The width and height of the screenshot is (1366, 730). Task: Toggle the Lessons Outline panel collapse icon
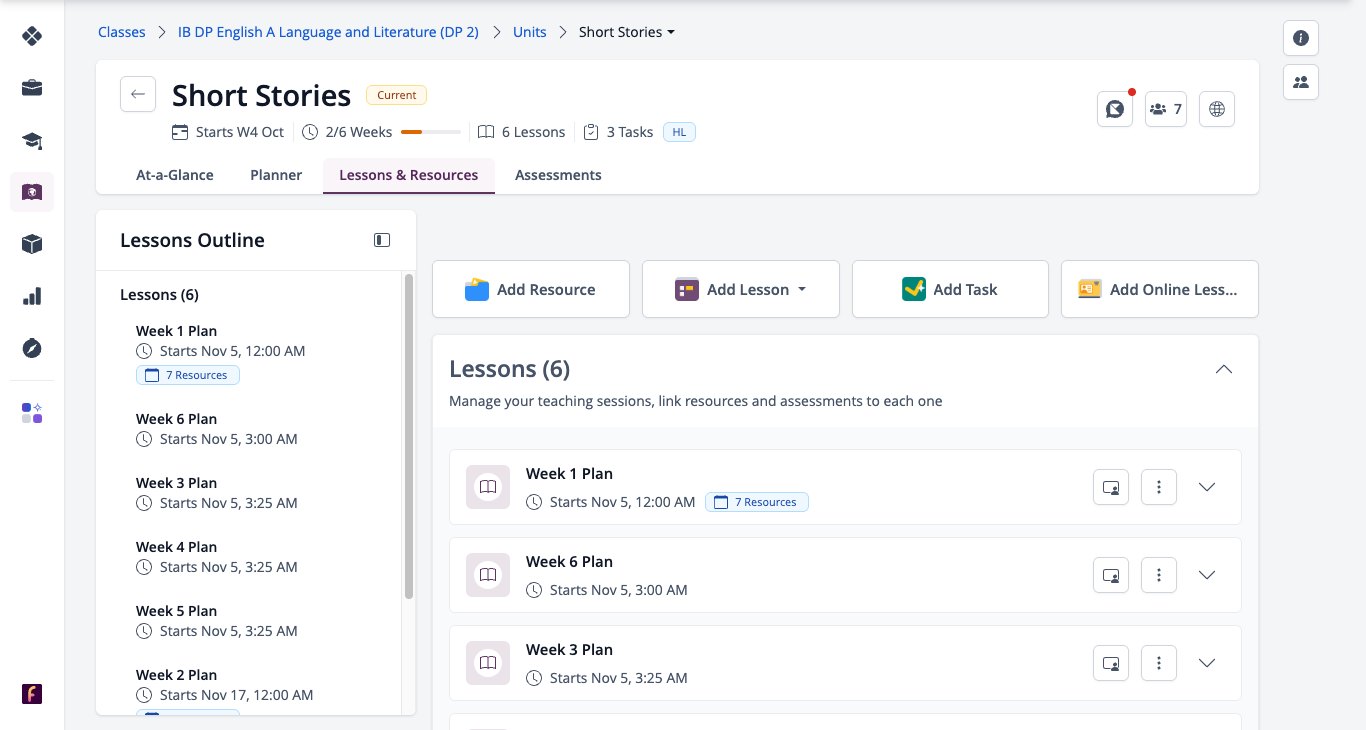(382, 240)
